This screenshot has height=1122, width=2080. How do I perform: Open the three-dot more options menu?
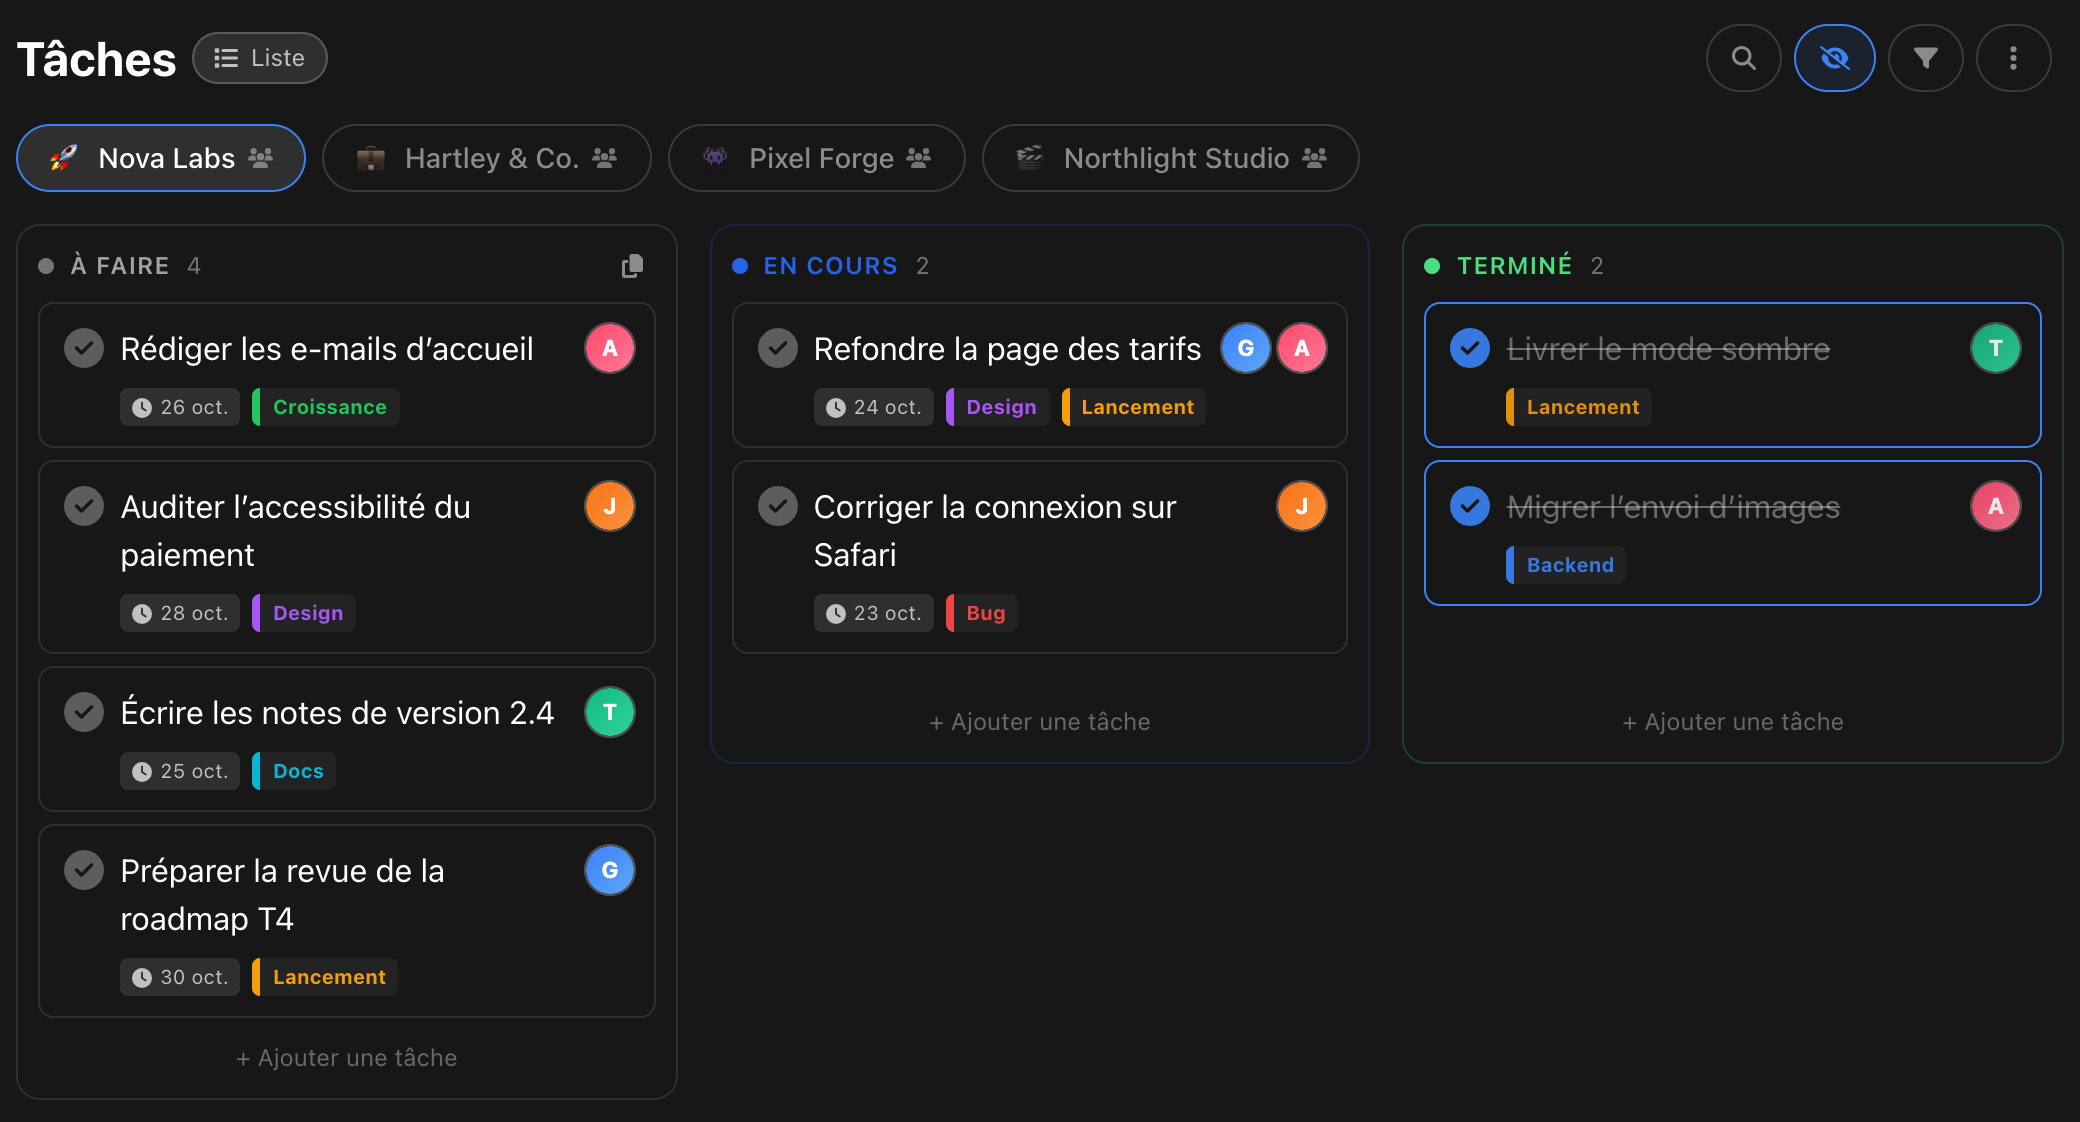coord(2013,58)
